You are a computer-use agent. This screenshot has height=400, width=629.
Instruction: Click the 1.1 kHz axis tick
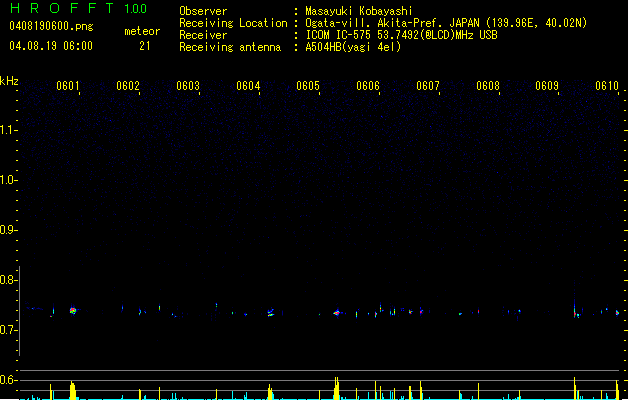[x=7, y=130]
